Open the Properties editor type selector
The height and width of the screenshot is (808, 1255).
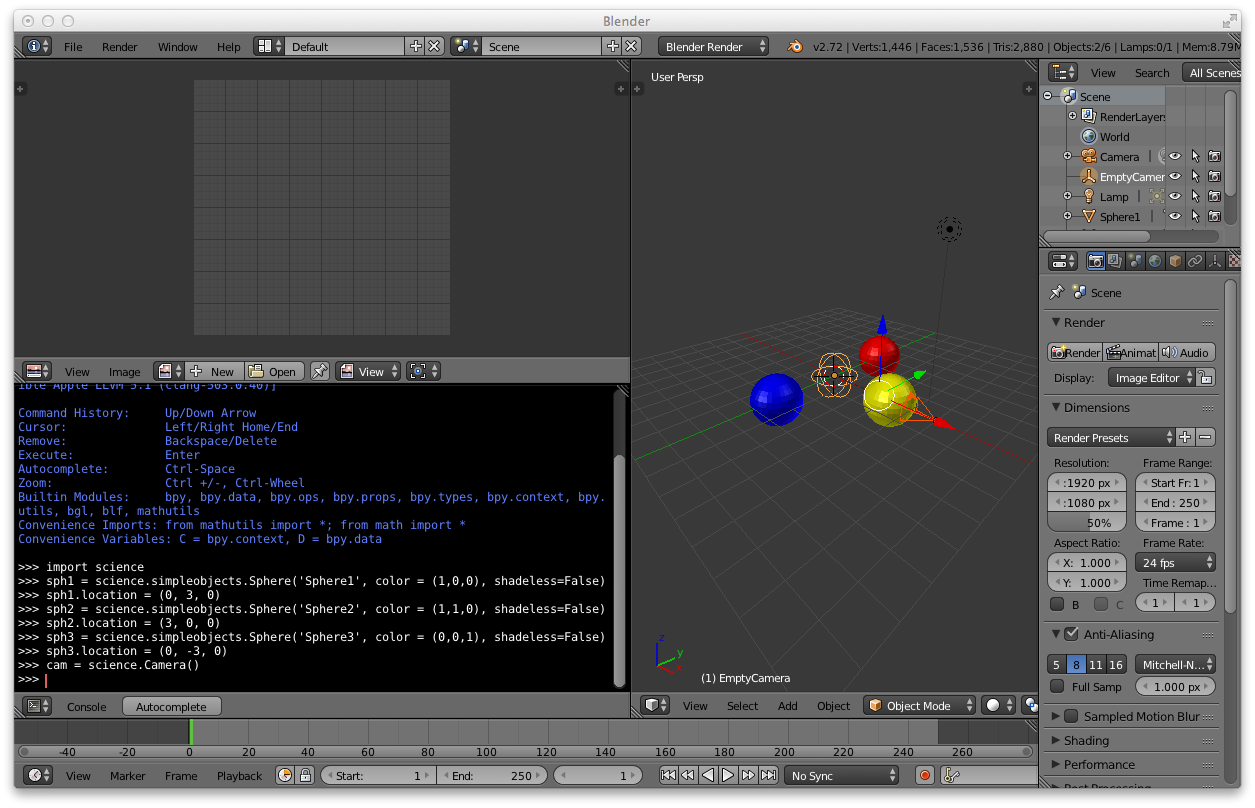coord(1062,261)
